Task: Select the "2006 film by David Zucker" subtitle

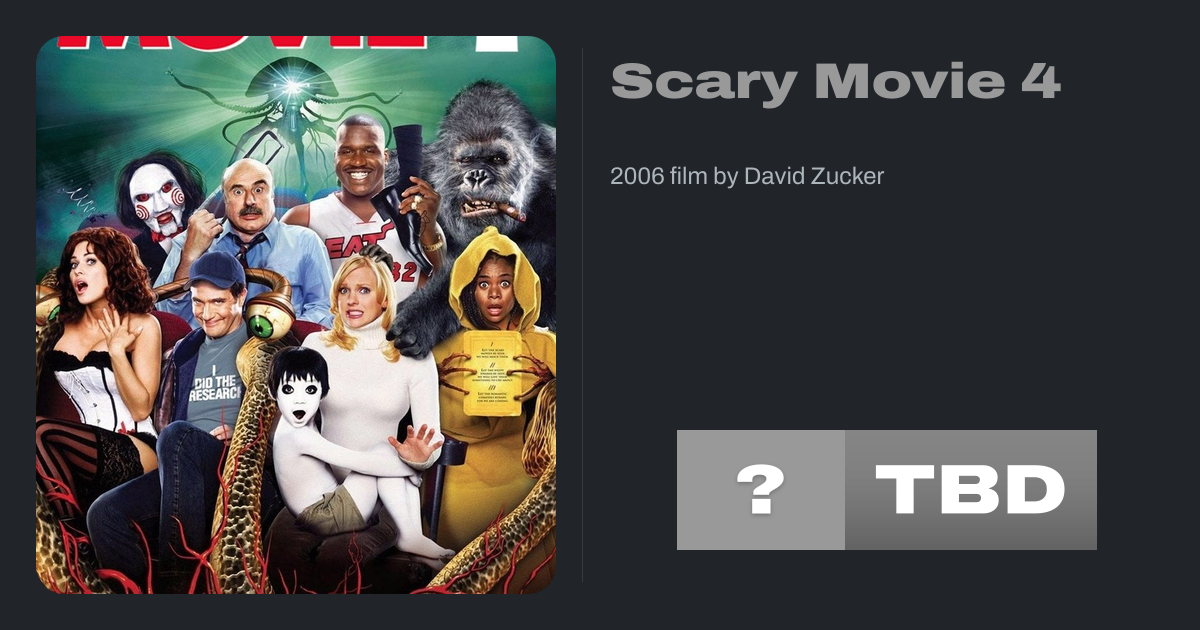Action: click(747, 177)
